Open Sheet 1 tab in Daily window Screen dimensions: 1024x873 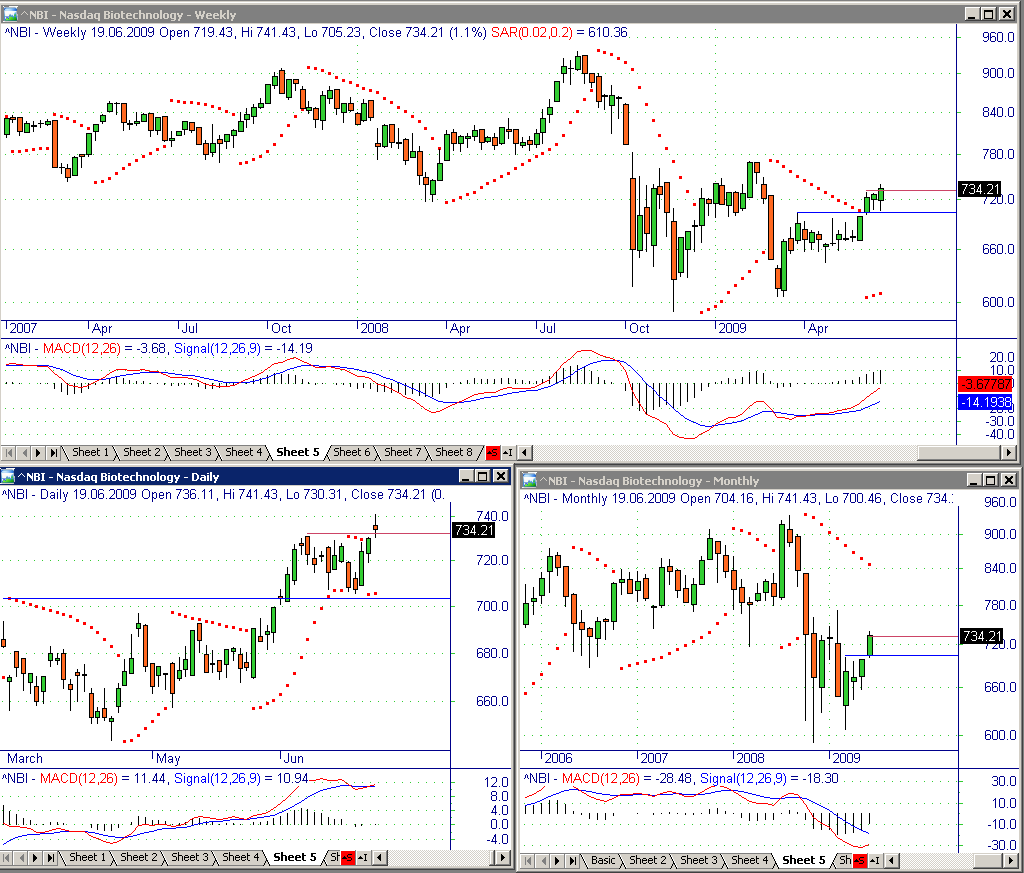[x=88, y=857]
